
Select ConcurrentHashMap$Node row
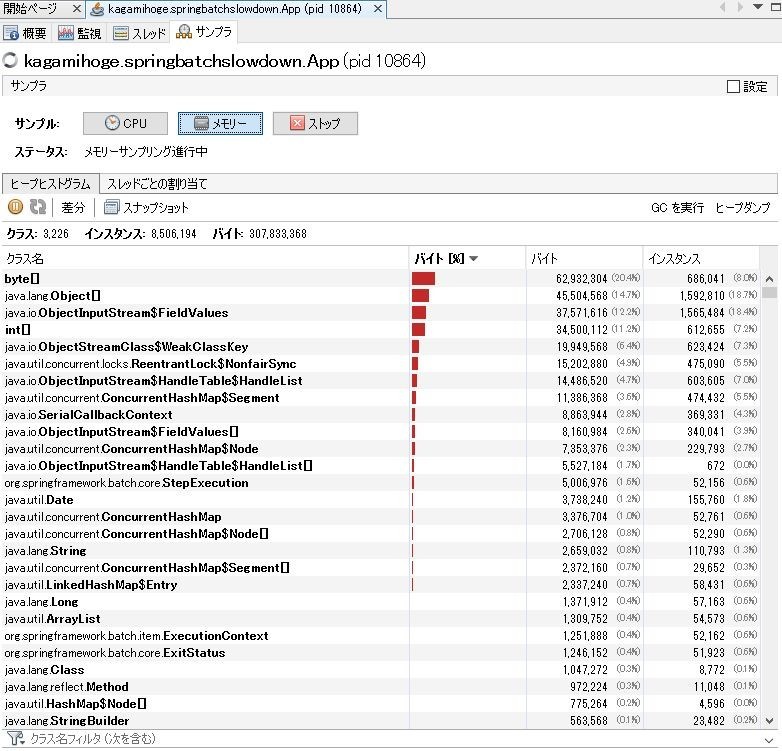[x=381, y=449]
